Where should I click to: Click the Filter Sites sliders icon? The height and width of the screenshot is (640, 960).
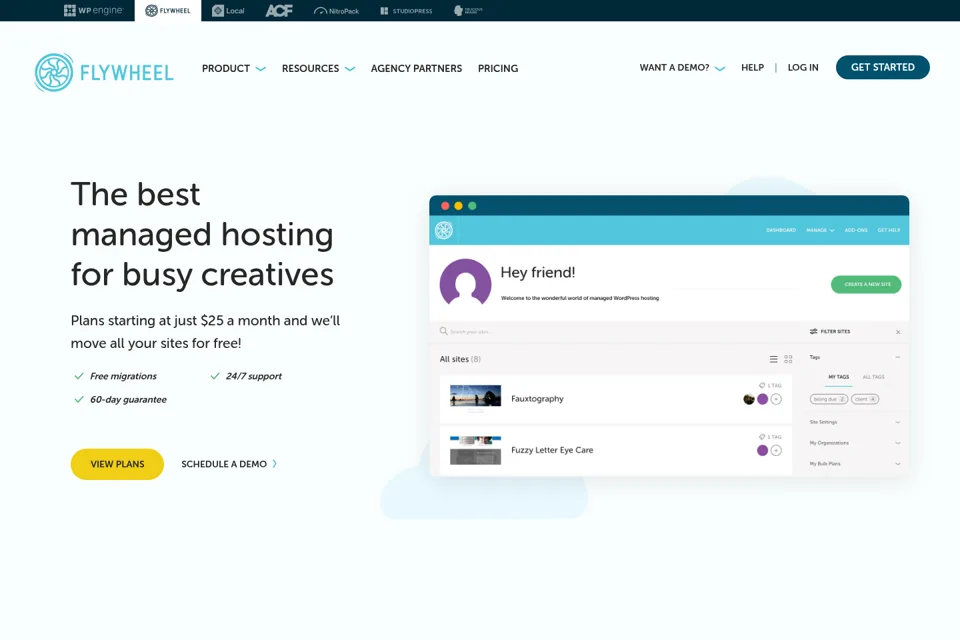point(814,331)
